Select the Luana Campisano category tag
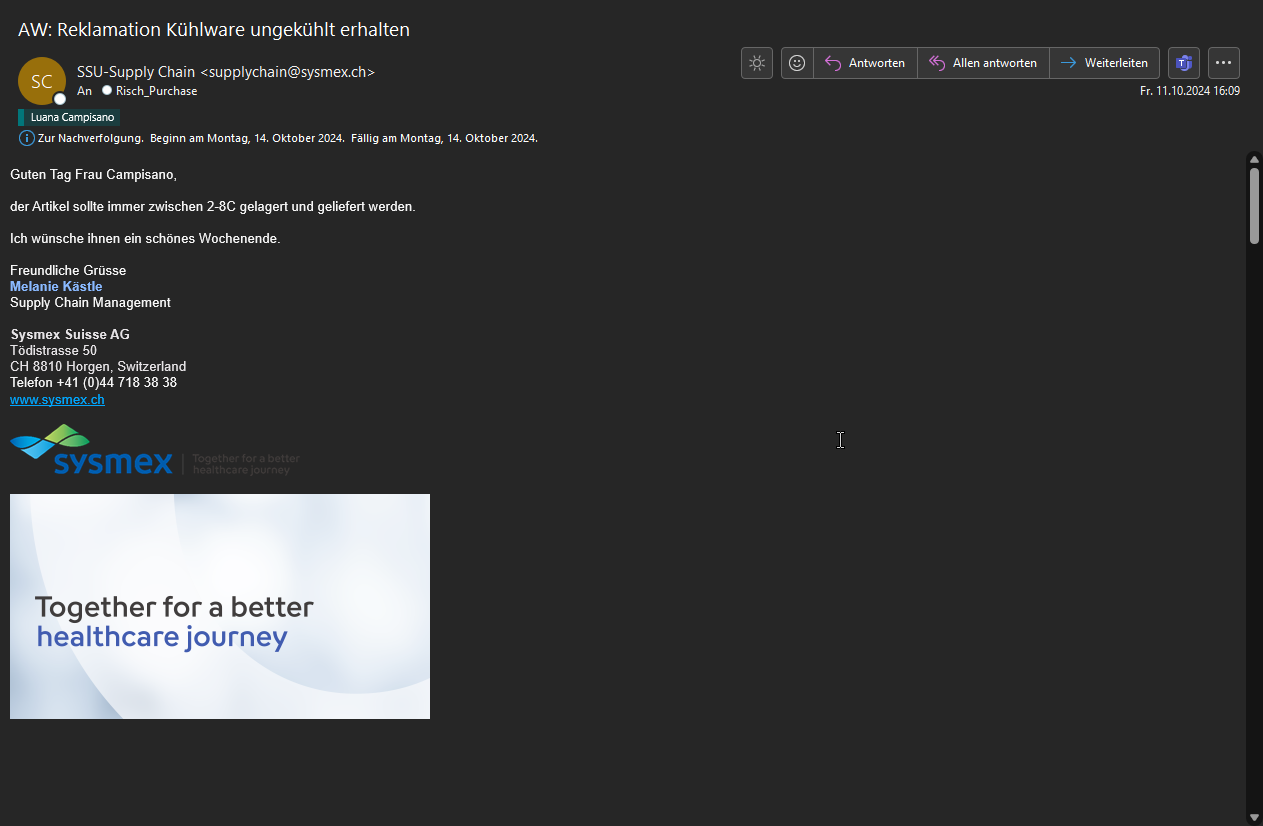 coord(70,117)
